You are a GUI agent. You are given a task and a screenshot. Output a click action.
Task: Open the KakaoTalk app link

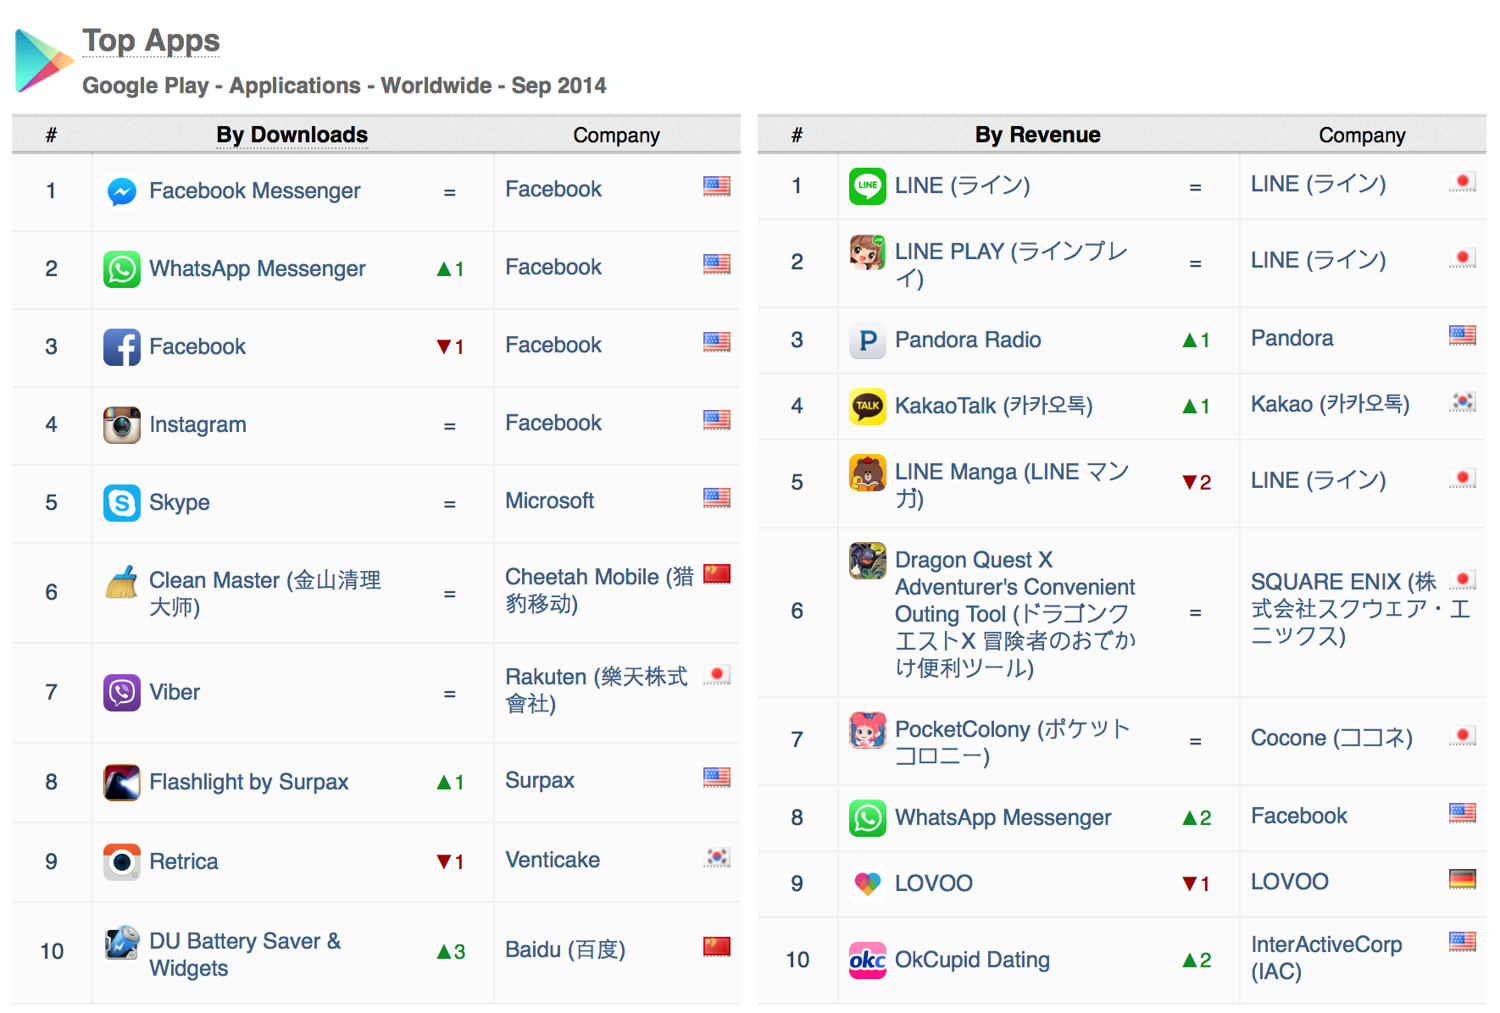click(x=994, y=406)
